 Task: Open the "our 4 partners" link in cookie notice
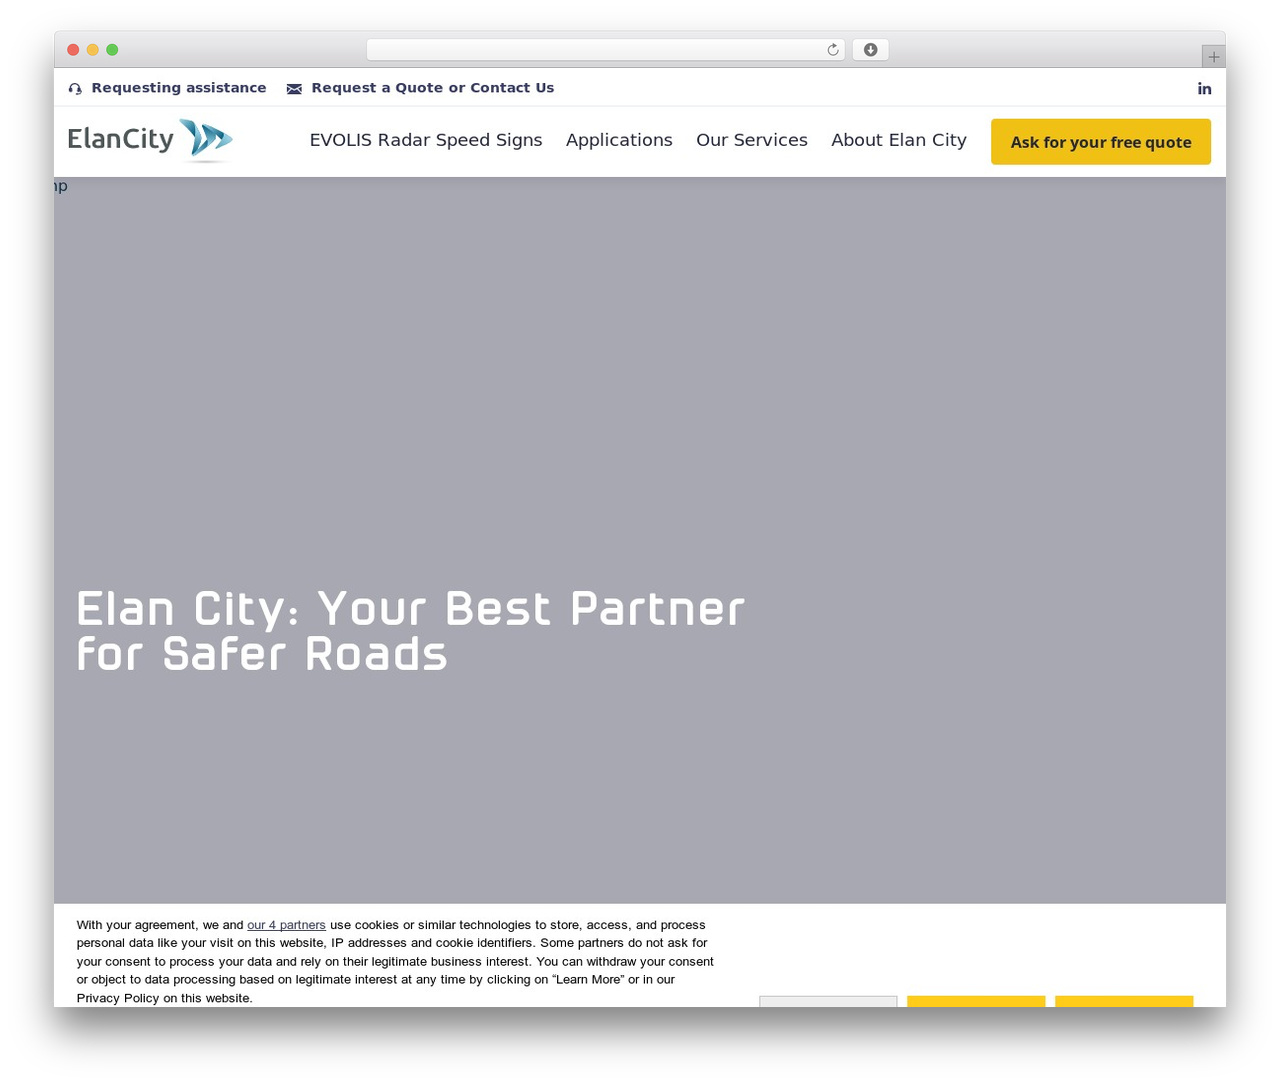coord(286,925)
